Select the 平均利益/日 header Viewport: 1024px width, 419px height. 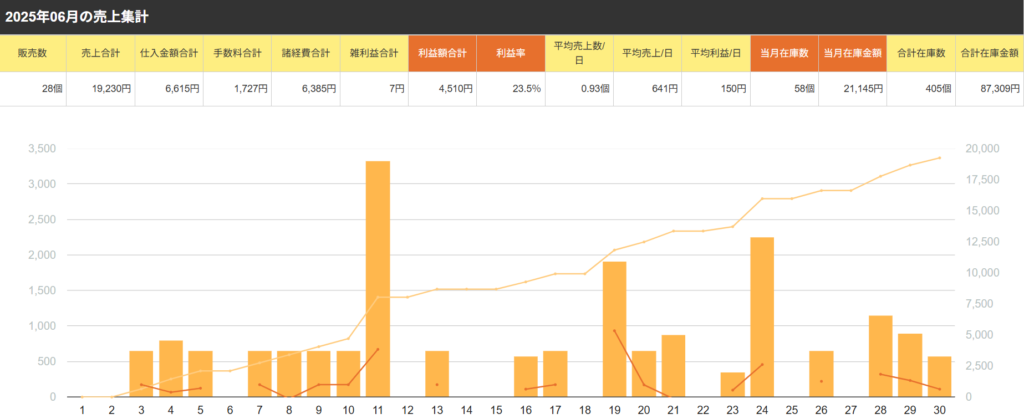click(x=716, y=54)
